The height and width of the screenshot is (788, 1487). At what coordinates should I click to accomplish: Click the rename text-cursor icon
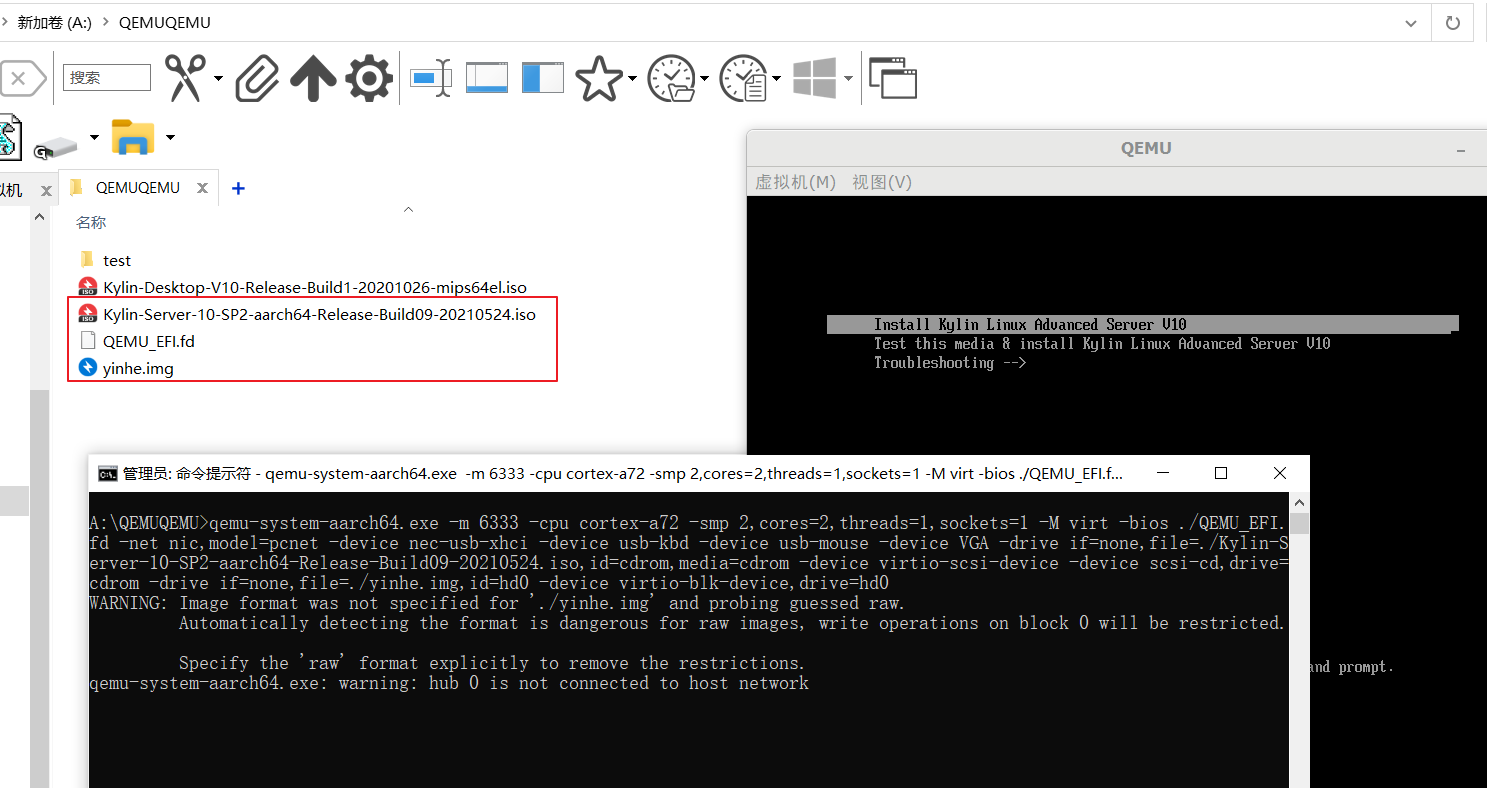coord(432,78)
